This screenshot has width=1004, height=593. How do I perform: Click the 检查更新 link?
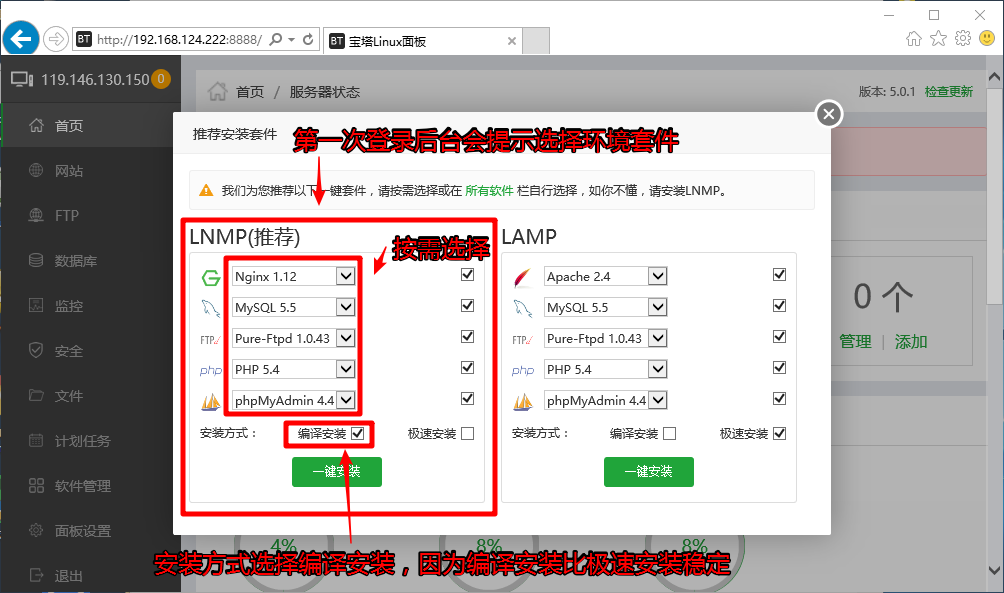[948, 92]
